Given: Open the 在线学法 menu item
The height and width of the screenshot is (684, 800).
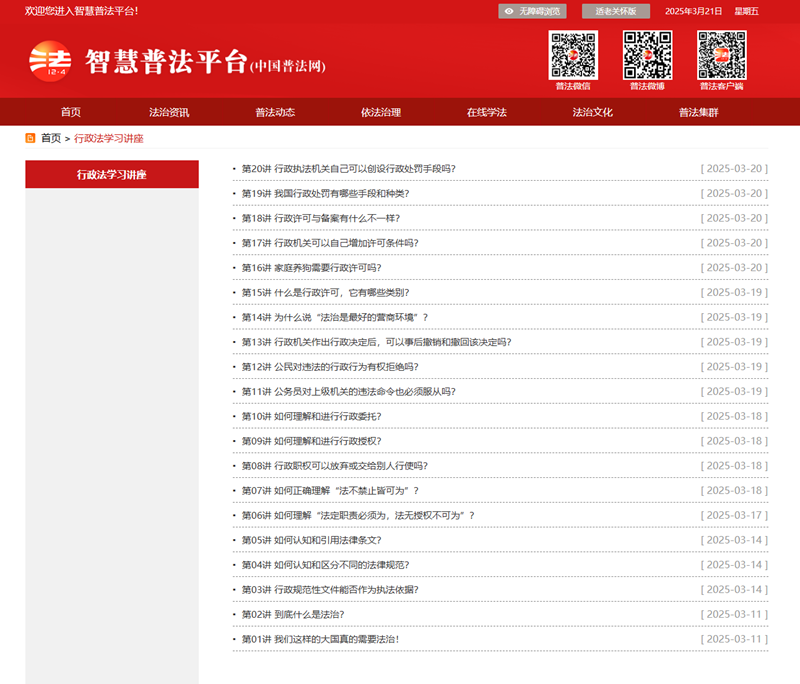Looking at the screenshot, I should [x=487, y=112].
